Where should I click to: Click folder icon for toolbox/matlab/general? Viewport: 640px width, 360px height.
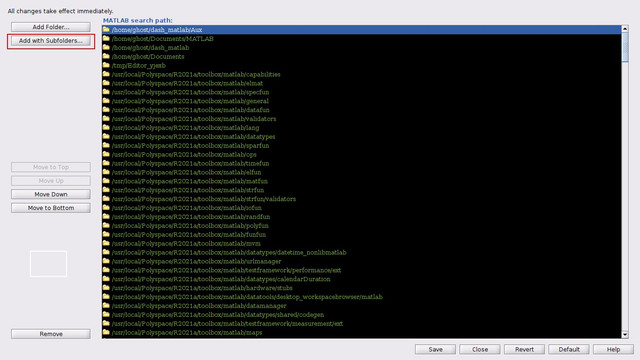click(107, 101)
